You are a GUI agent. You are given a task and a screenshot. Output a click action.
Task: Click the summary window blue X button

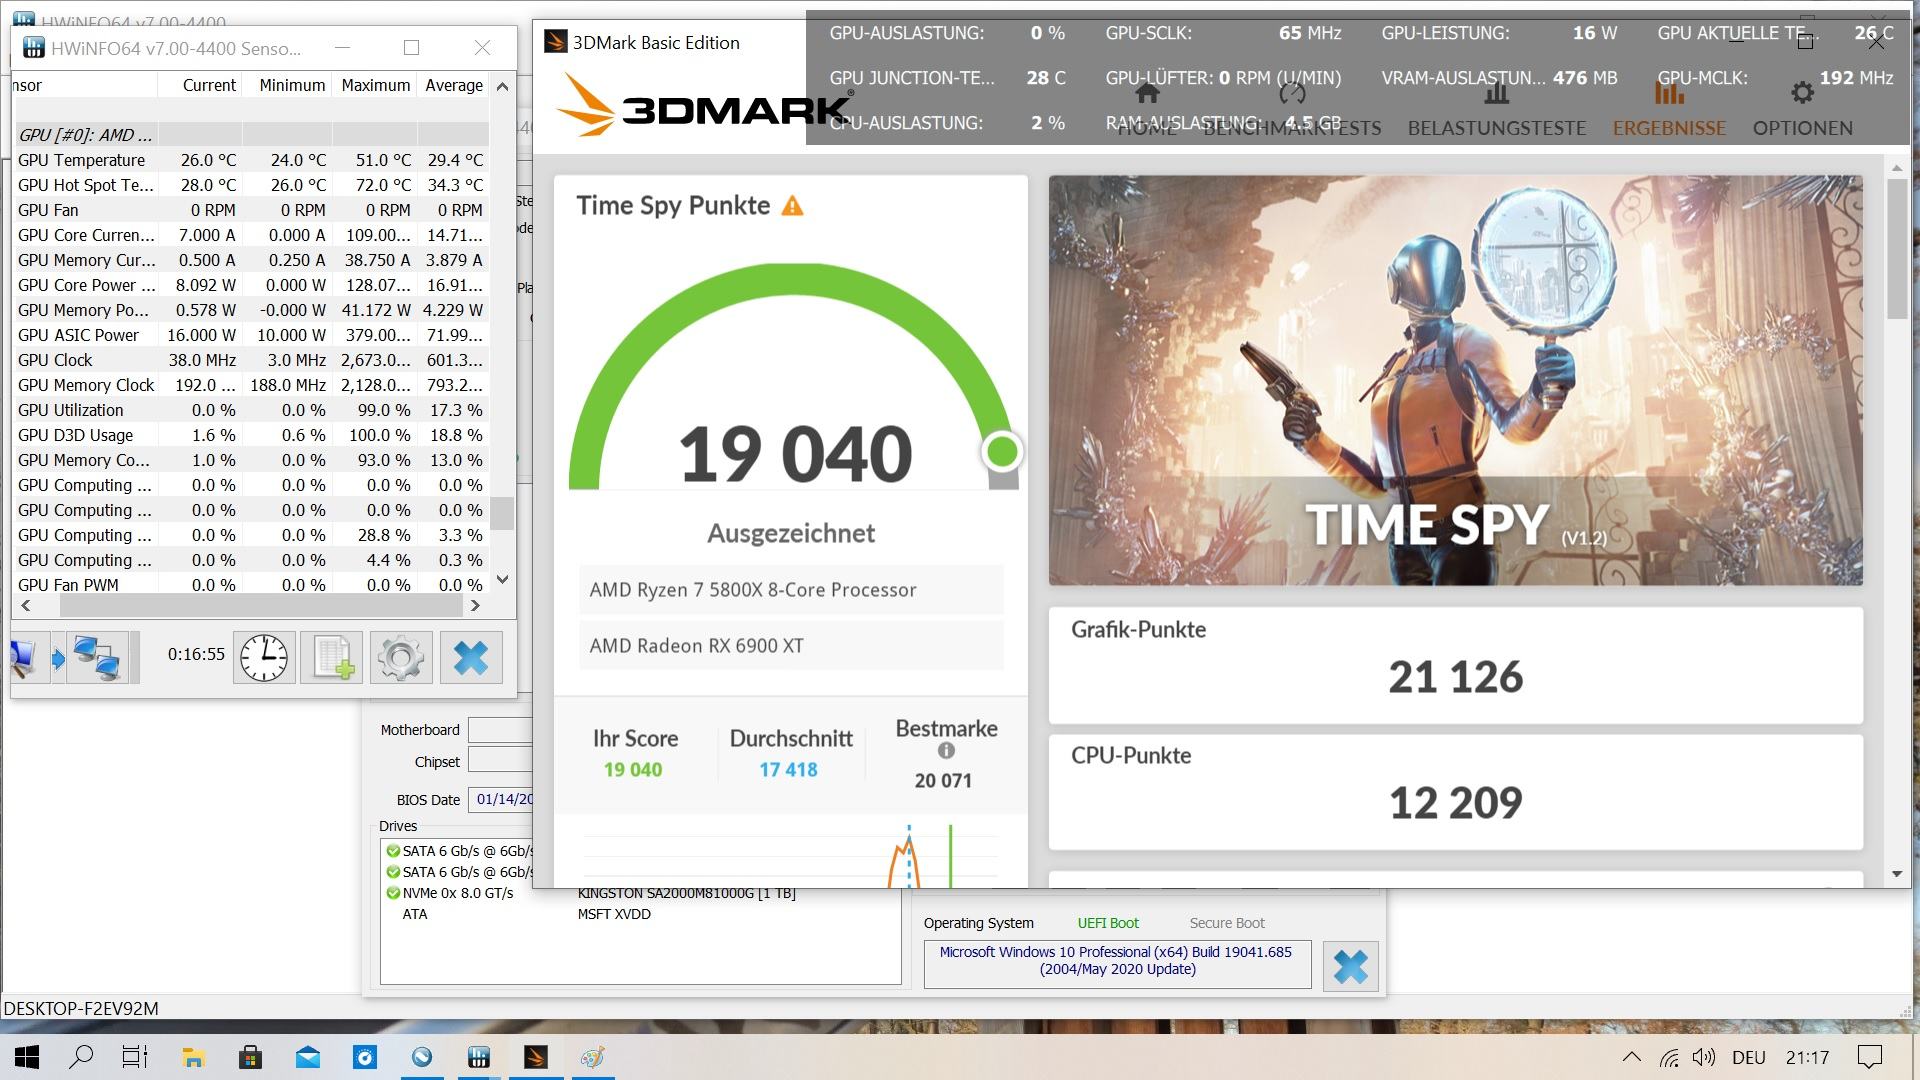pos(1350,967)
